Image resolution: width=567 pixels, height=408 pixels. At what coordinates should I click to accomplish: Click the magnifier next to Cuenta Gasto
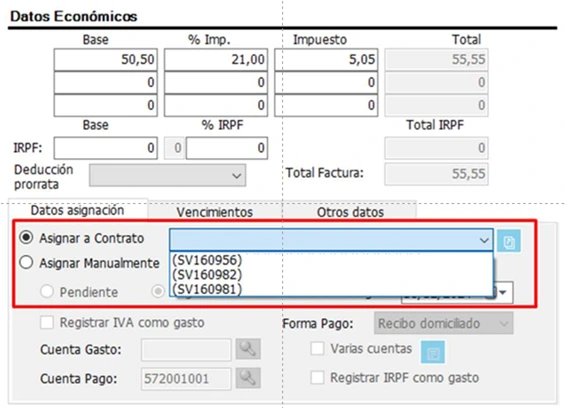[x=248, y=349]
